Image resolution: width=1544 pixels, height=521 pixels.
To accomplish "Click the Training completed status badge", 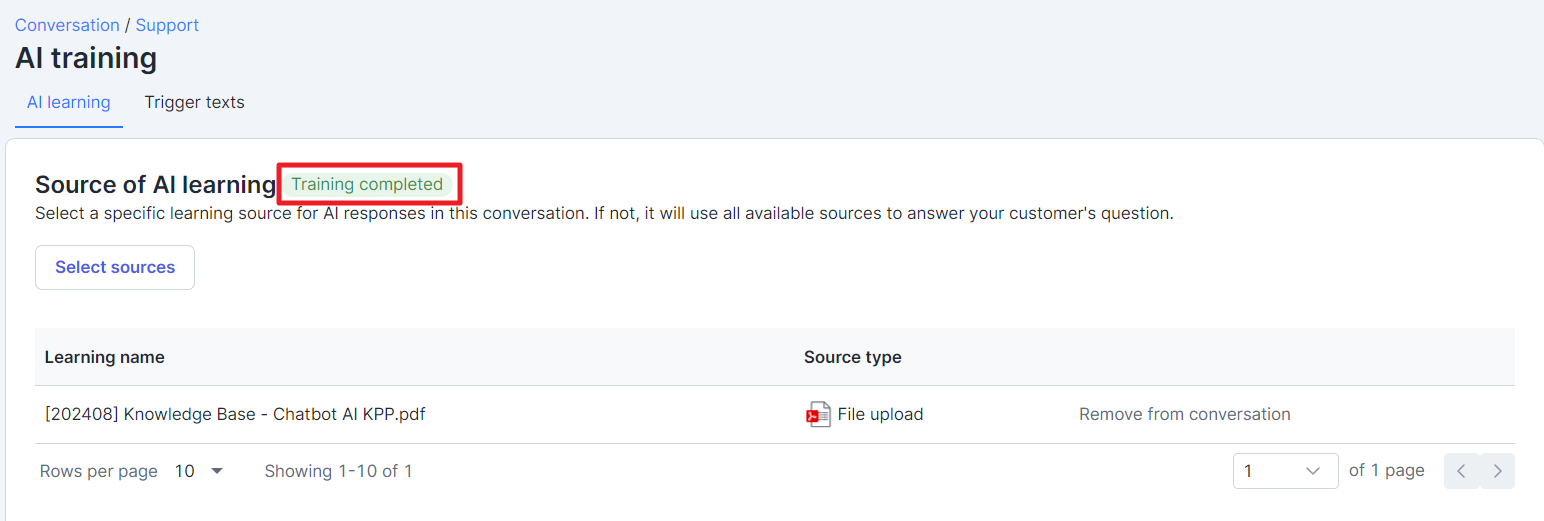I will [x=367, y=184].
